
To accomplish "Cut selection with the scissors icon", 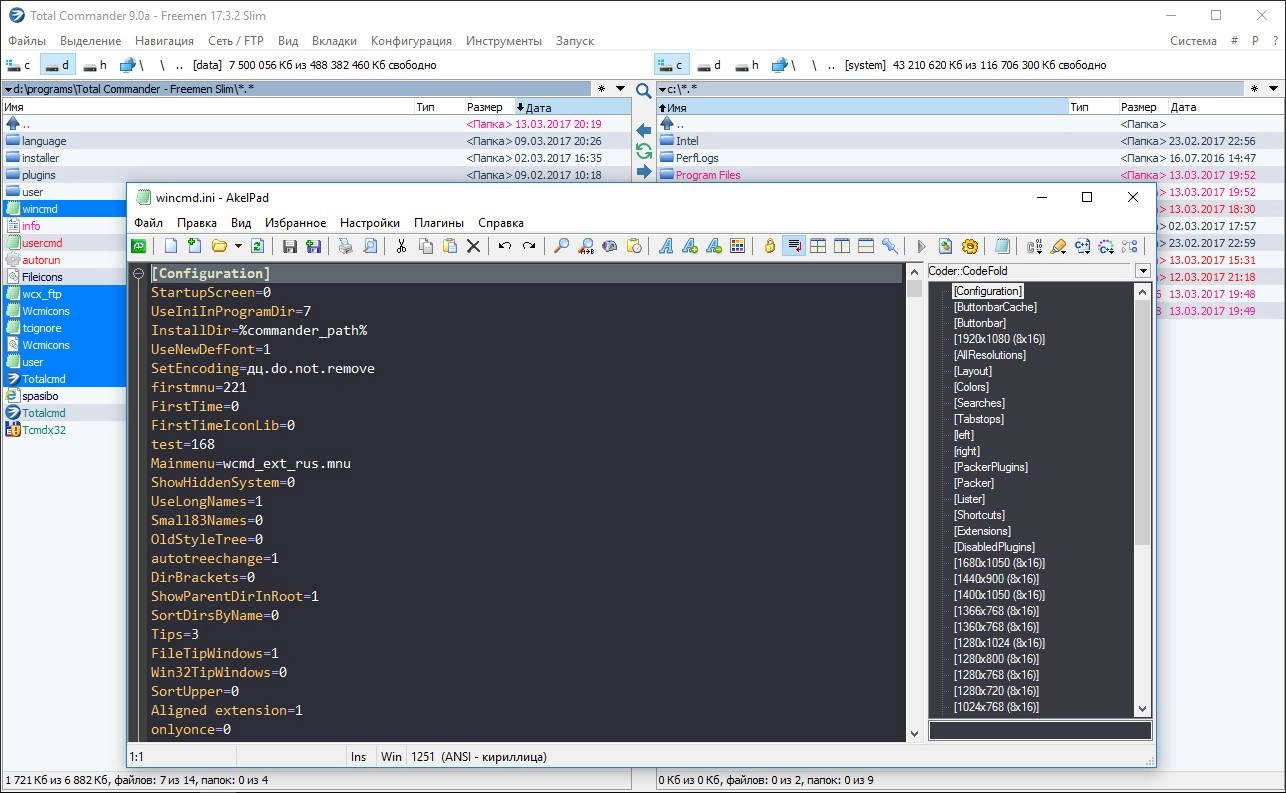I will [x=401, y=246].
